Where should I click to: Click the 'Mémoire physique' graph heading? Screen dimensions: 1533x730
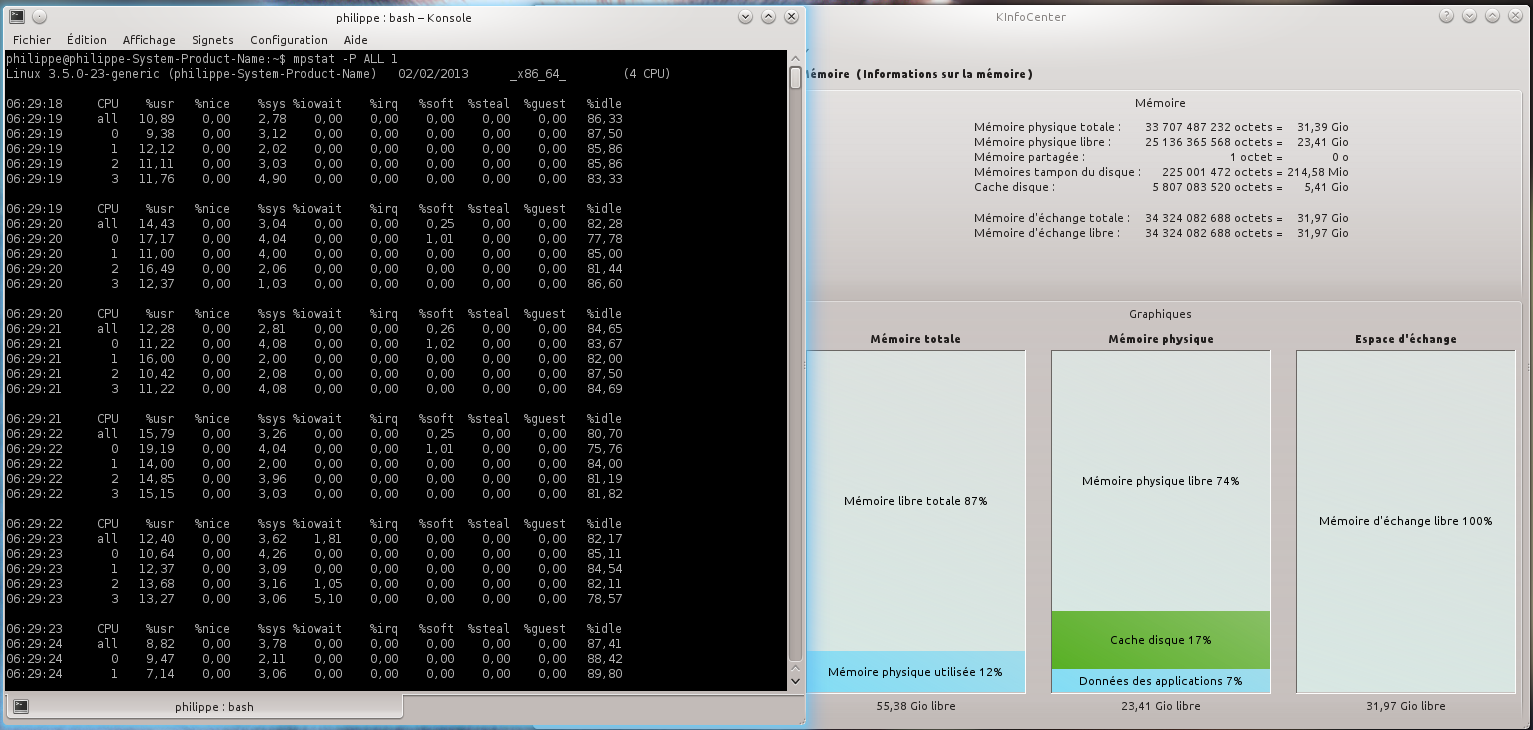point(1161,339)
